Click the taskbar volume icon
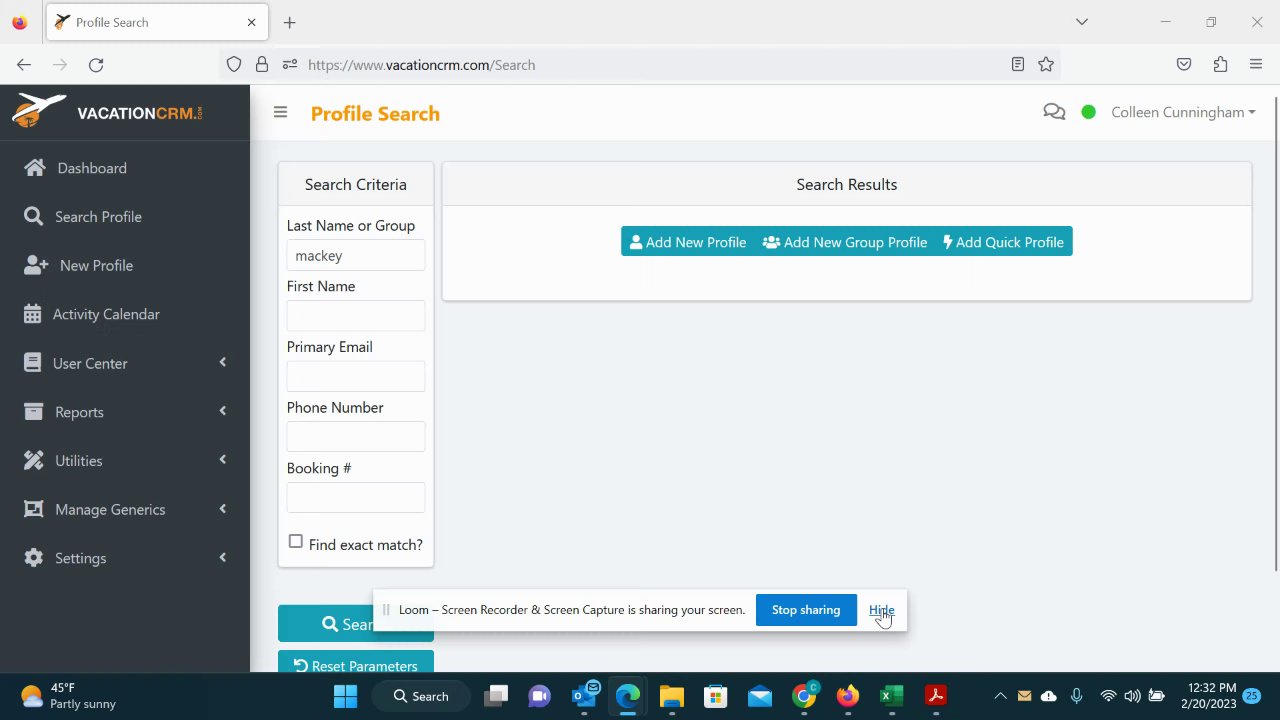The image size is (1280, 720). pyautogui.click(x=1132, y=696)
